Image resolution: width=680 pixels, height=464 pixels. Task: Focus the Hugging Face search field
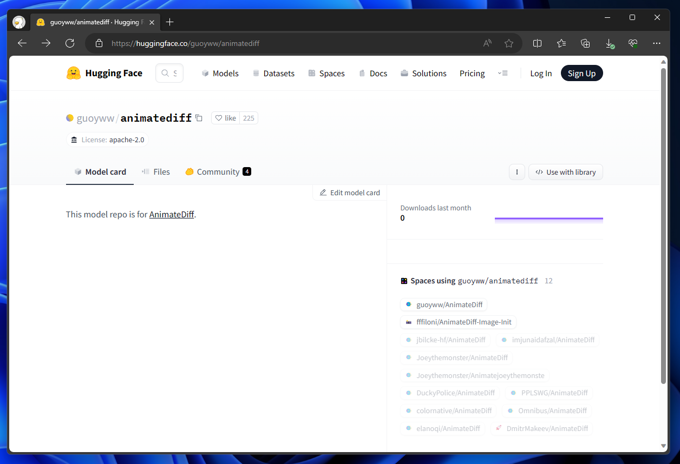[169, 73]
